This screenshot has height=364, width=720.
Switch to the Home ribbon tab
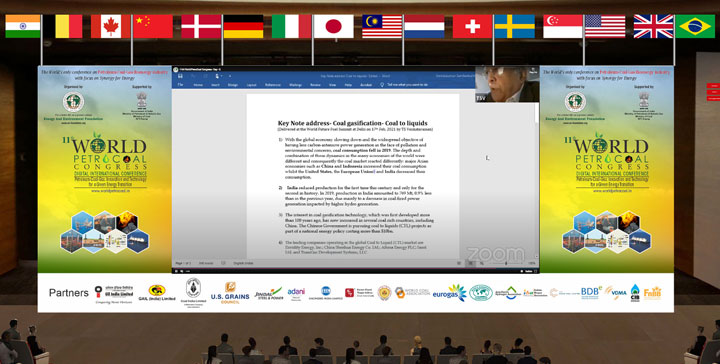coord(198,85)
